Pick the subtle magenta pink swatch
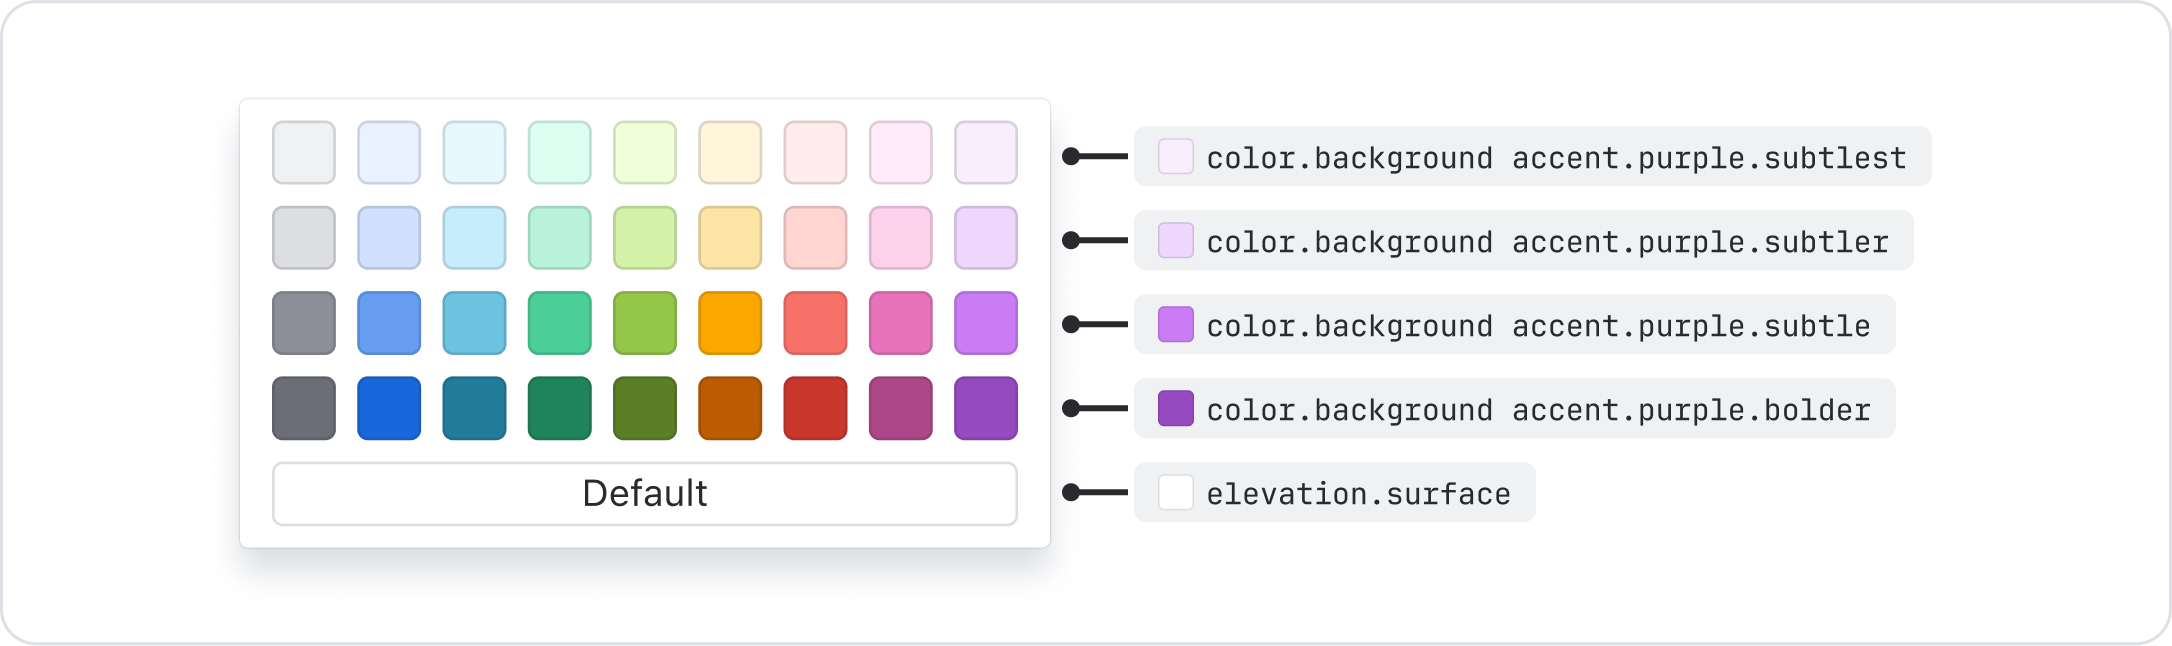 coord(901,323)
